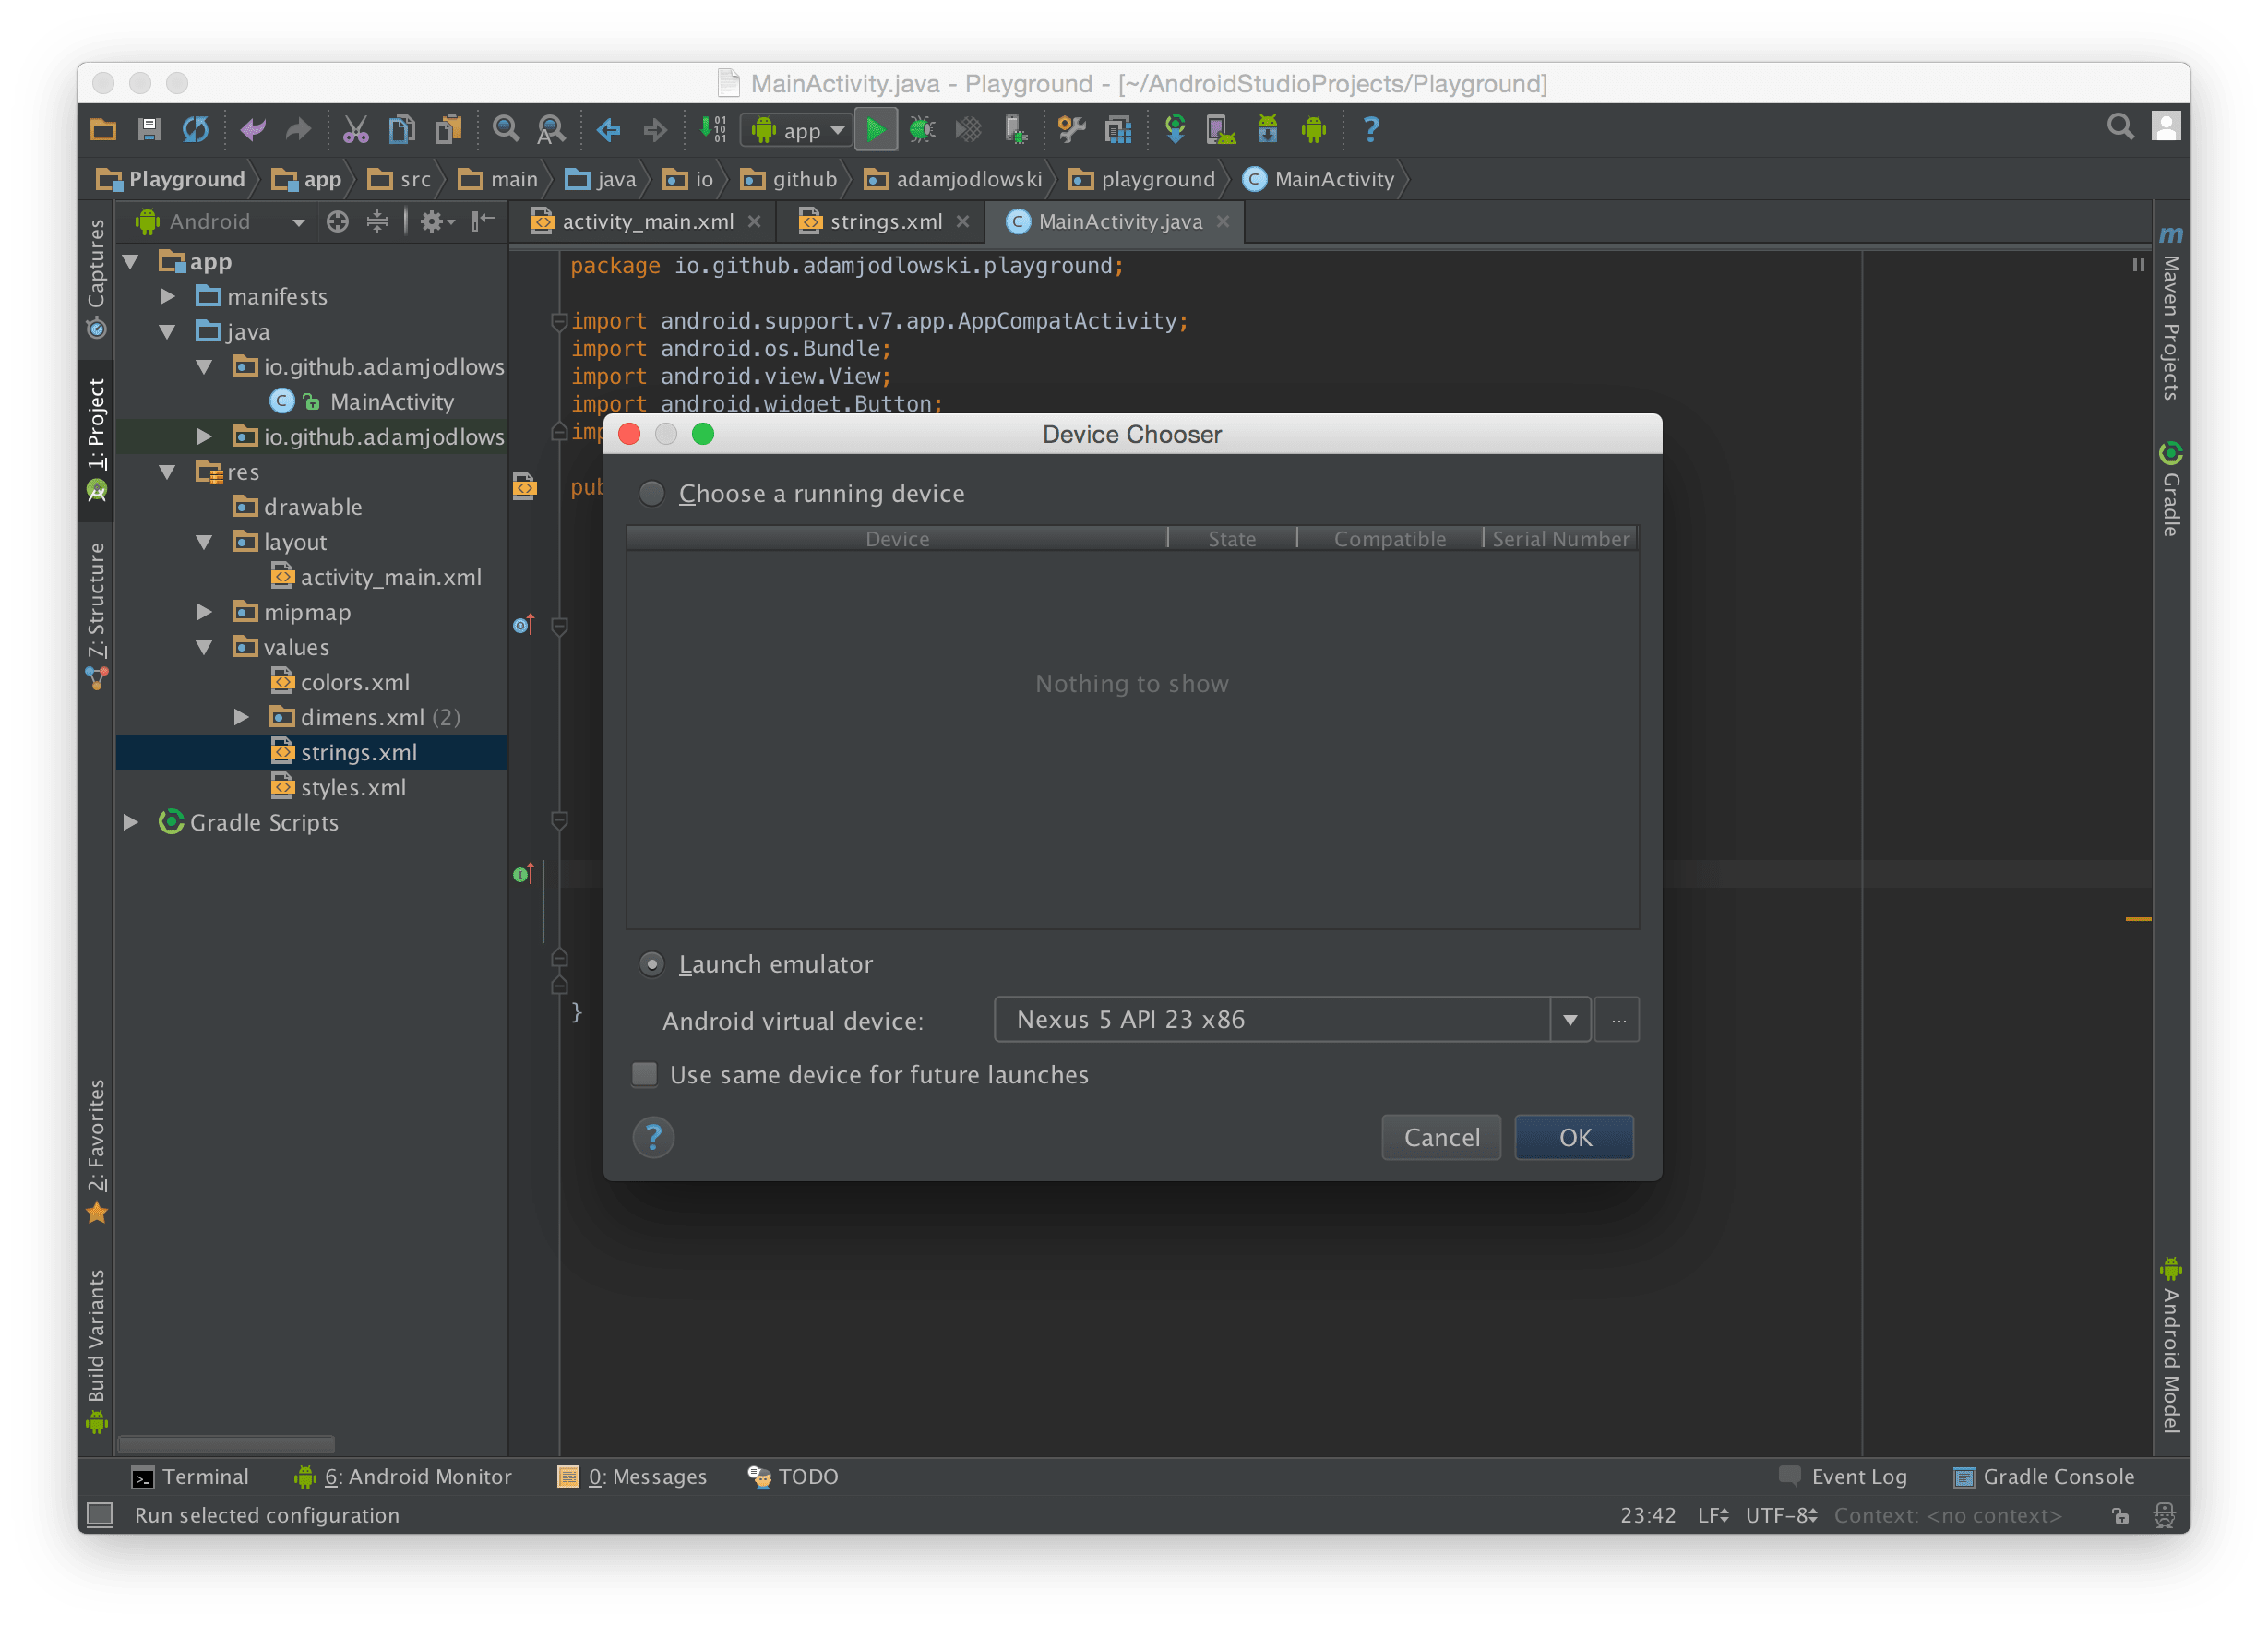Image resolution: width=2268 pixels, height=1626 pixels.
Task: Open the SDK Manager icon
Action: point(1268,129)
